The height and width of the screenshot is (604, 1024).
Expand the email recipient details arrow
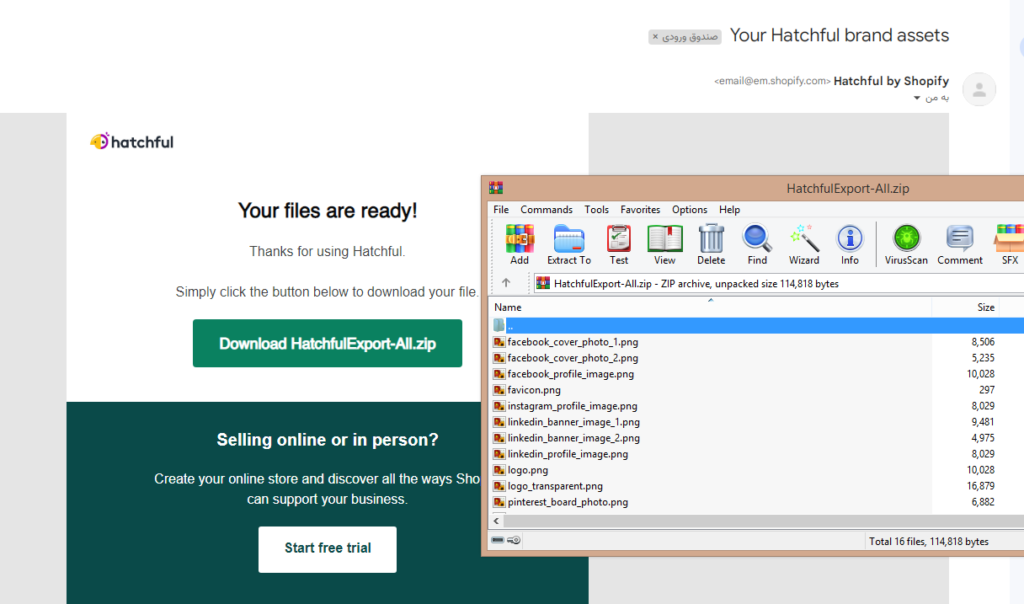click(918, 98)
